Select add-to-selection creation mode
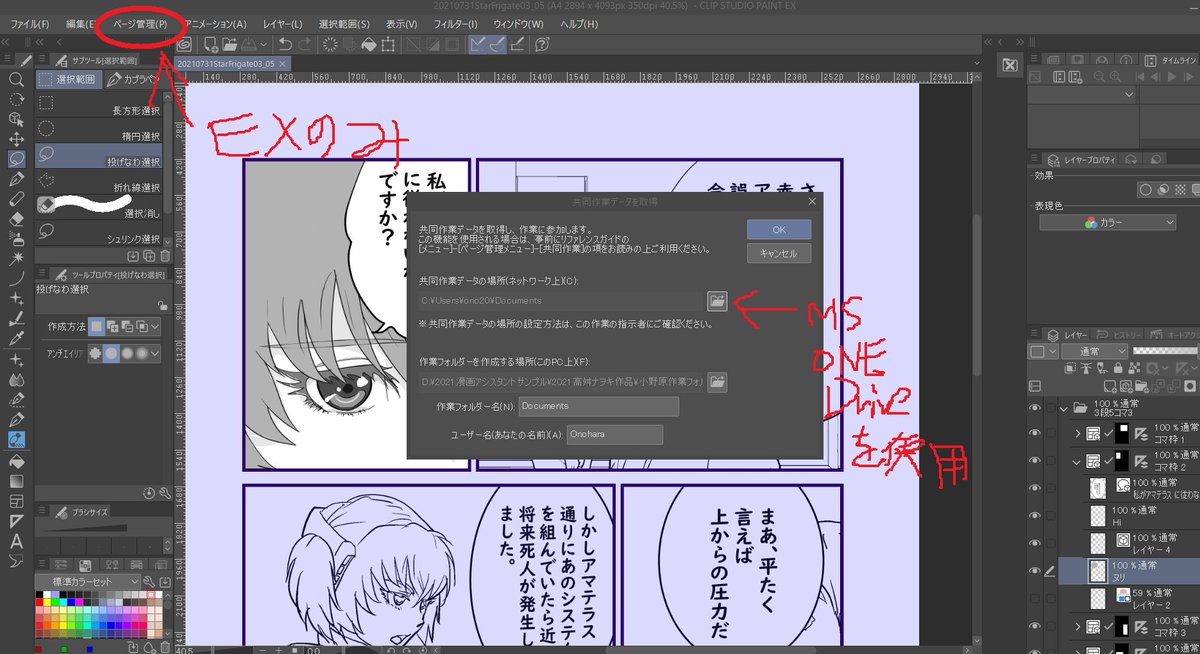This screenshot has height=654, width=1200. click(112, 324)
